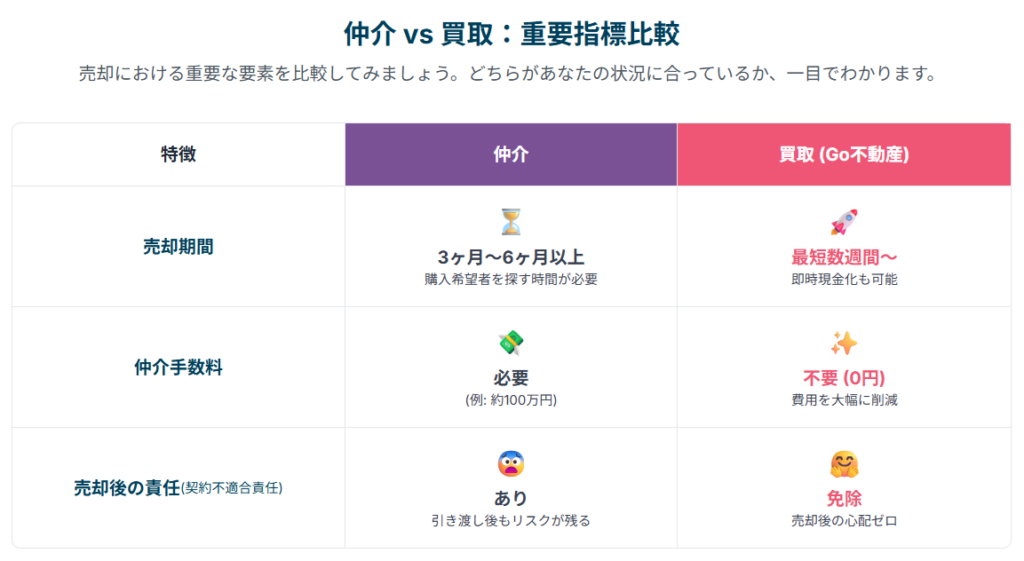
Task: Click the fearful face emoji icon
Action: coord(511,464)
